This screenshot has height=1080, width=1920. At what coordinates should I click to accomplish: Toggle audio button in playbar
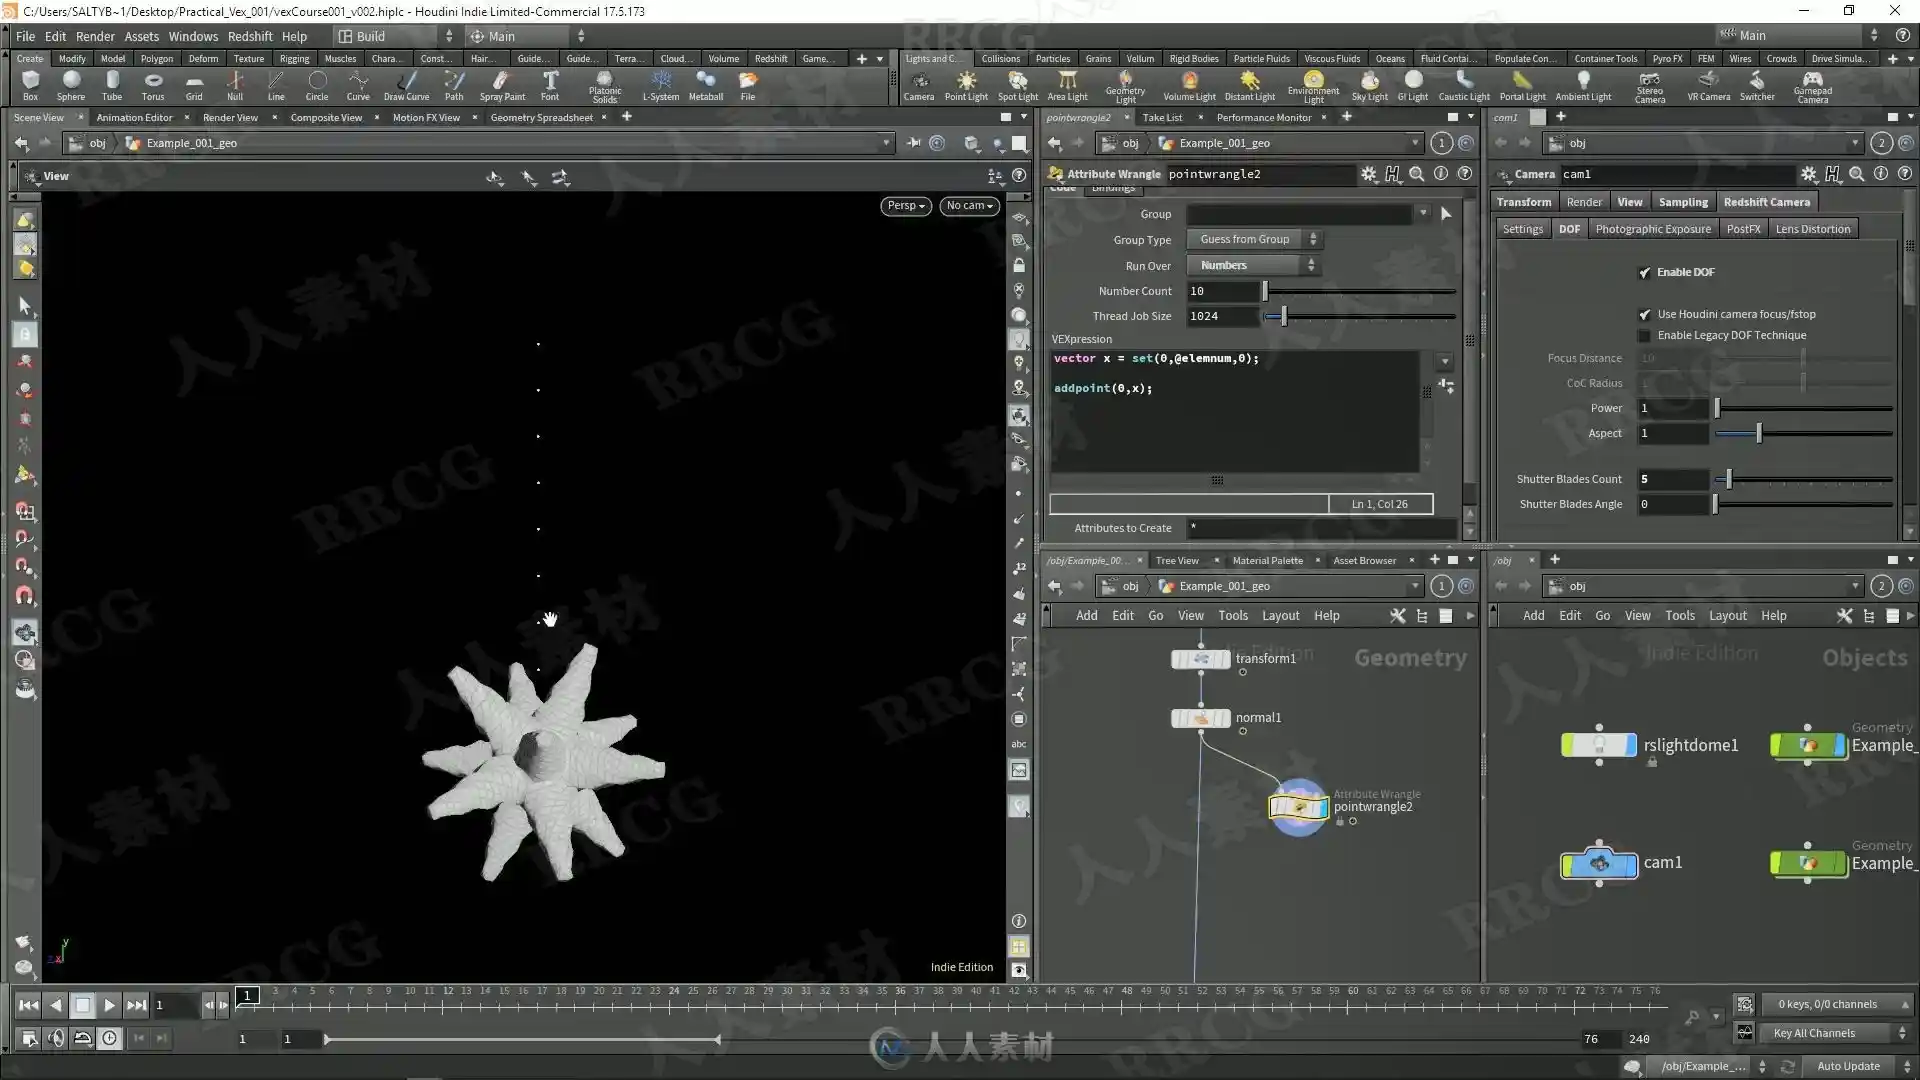pos(55,1039)
